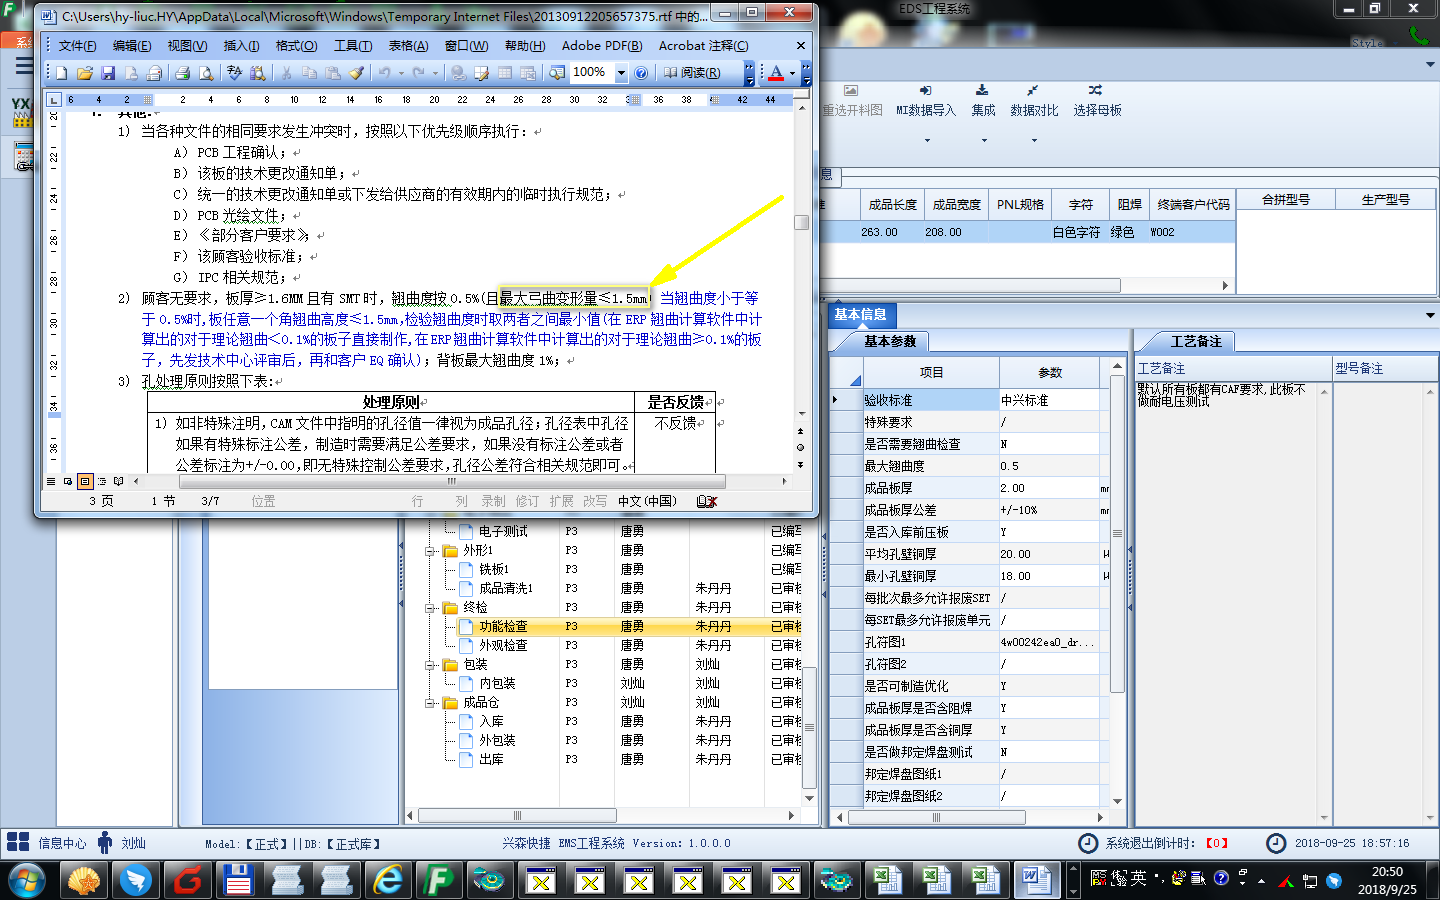This screenshot has width=1440, height=900.
Task: Open the 文件(F) menu
Action: 77,46
